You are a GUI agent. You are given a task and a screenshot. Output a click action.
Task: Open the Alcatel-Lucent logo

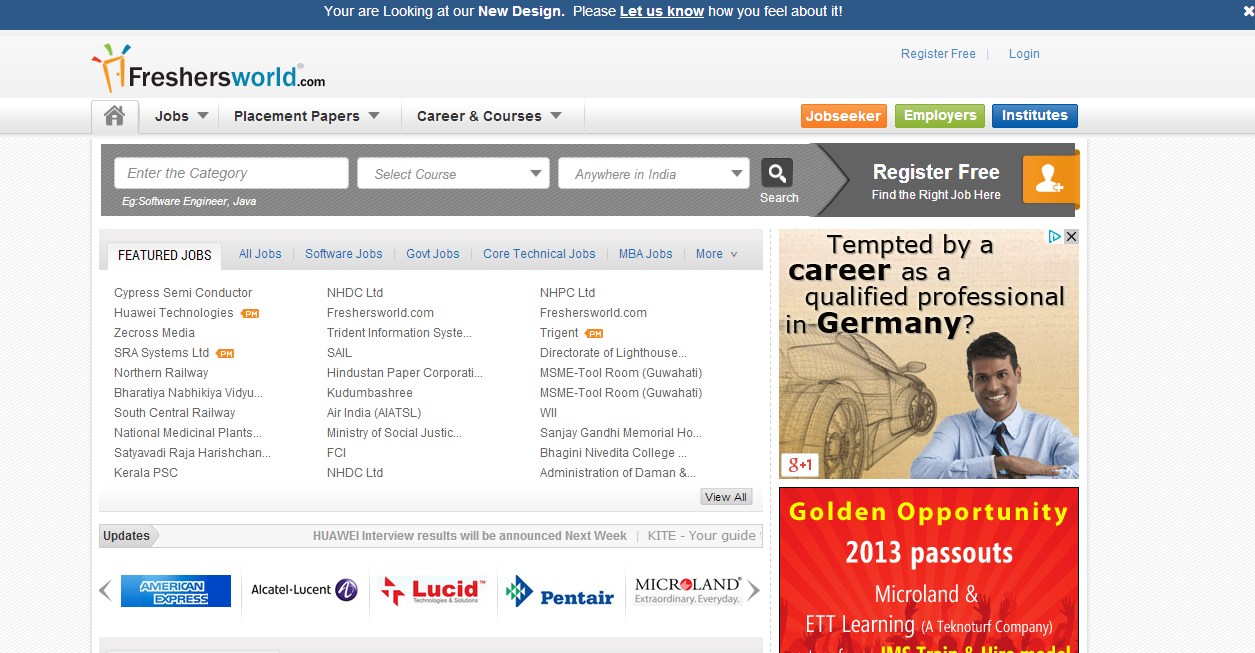coord(304,590)
